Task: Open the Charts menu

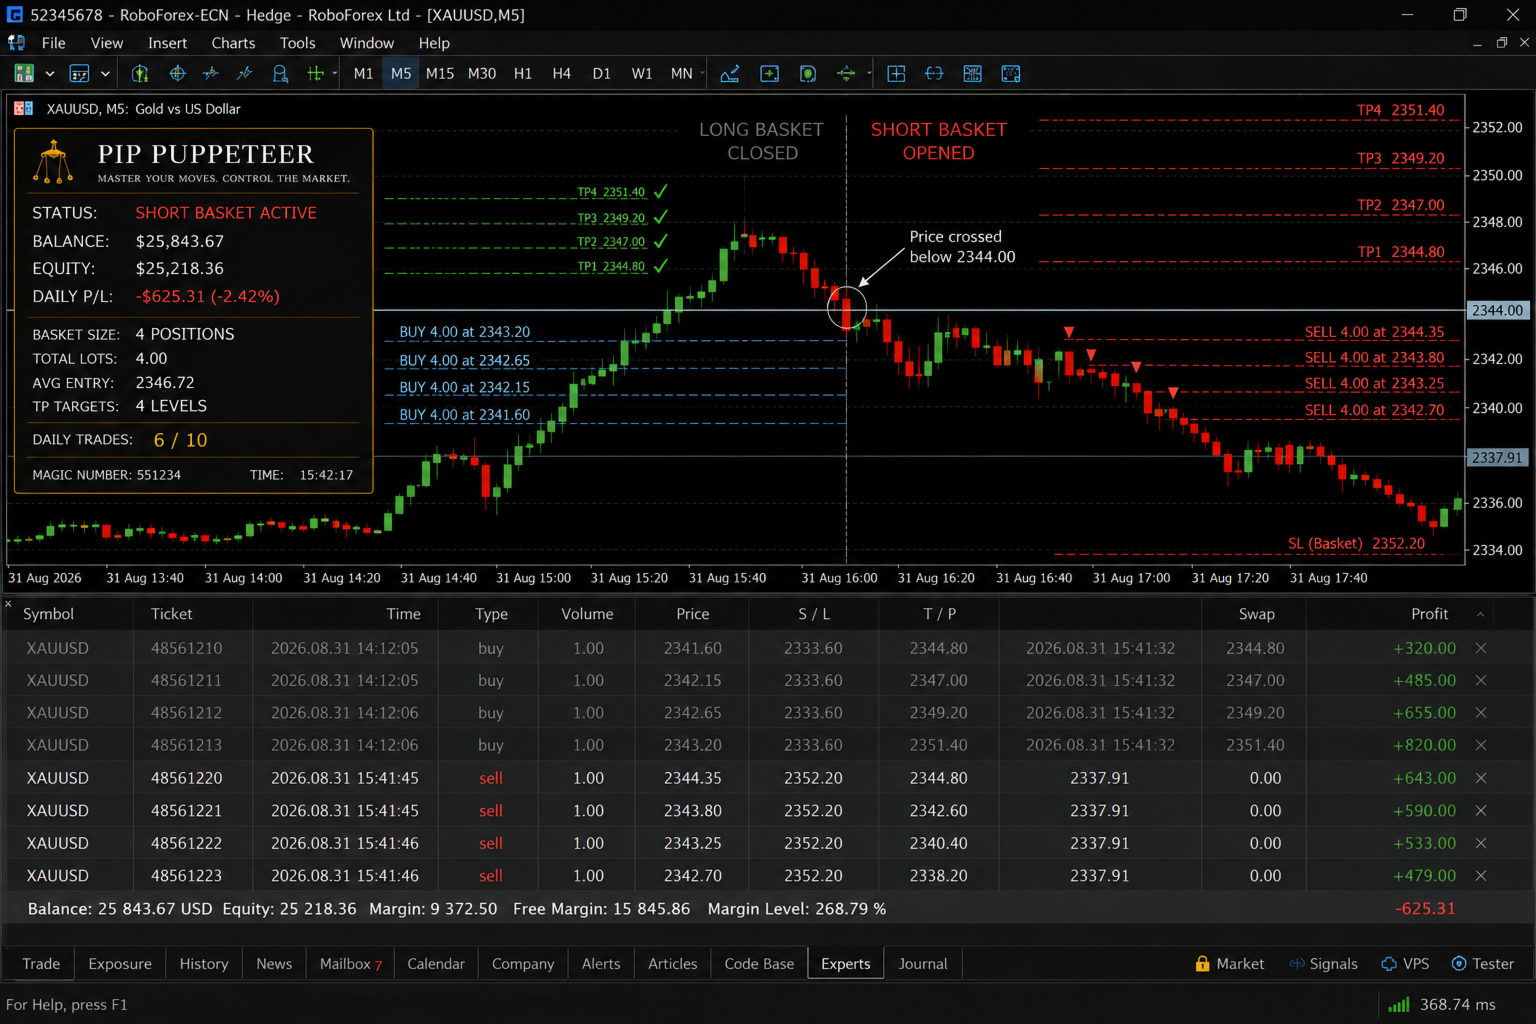Action: (x=233, y=43)
